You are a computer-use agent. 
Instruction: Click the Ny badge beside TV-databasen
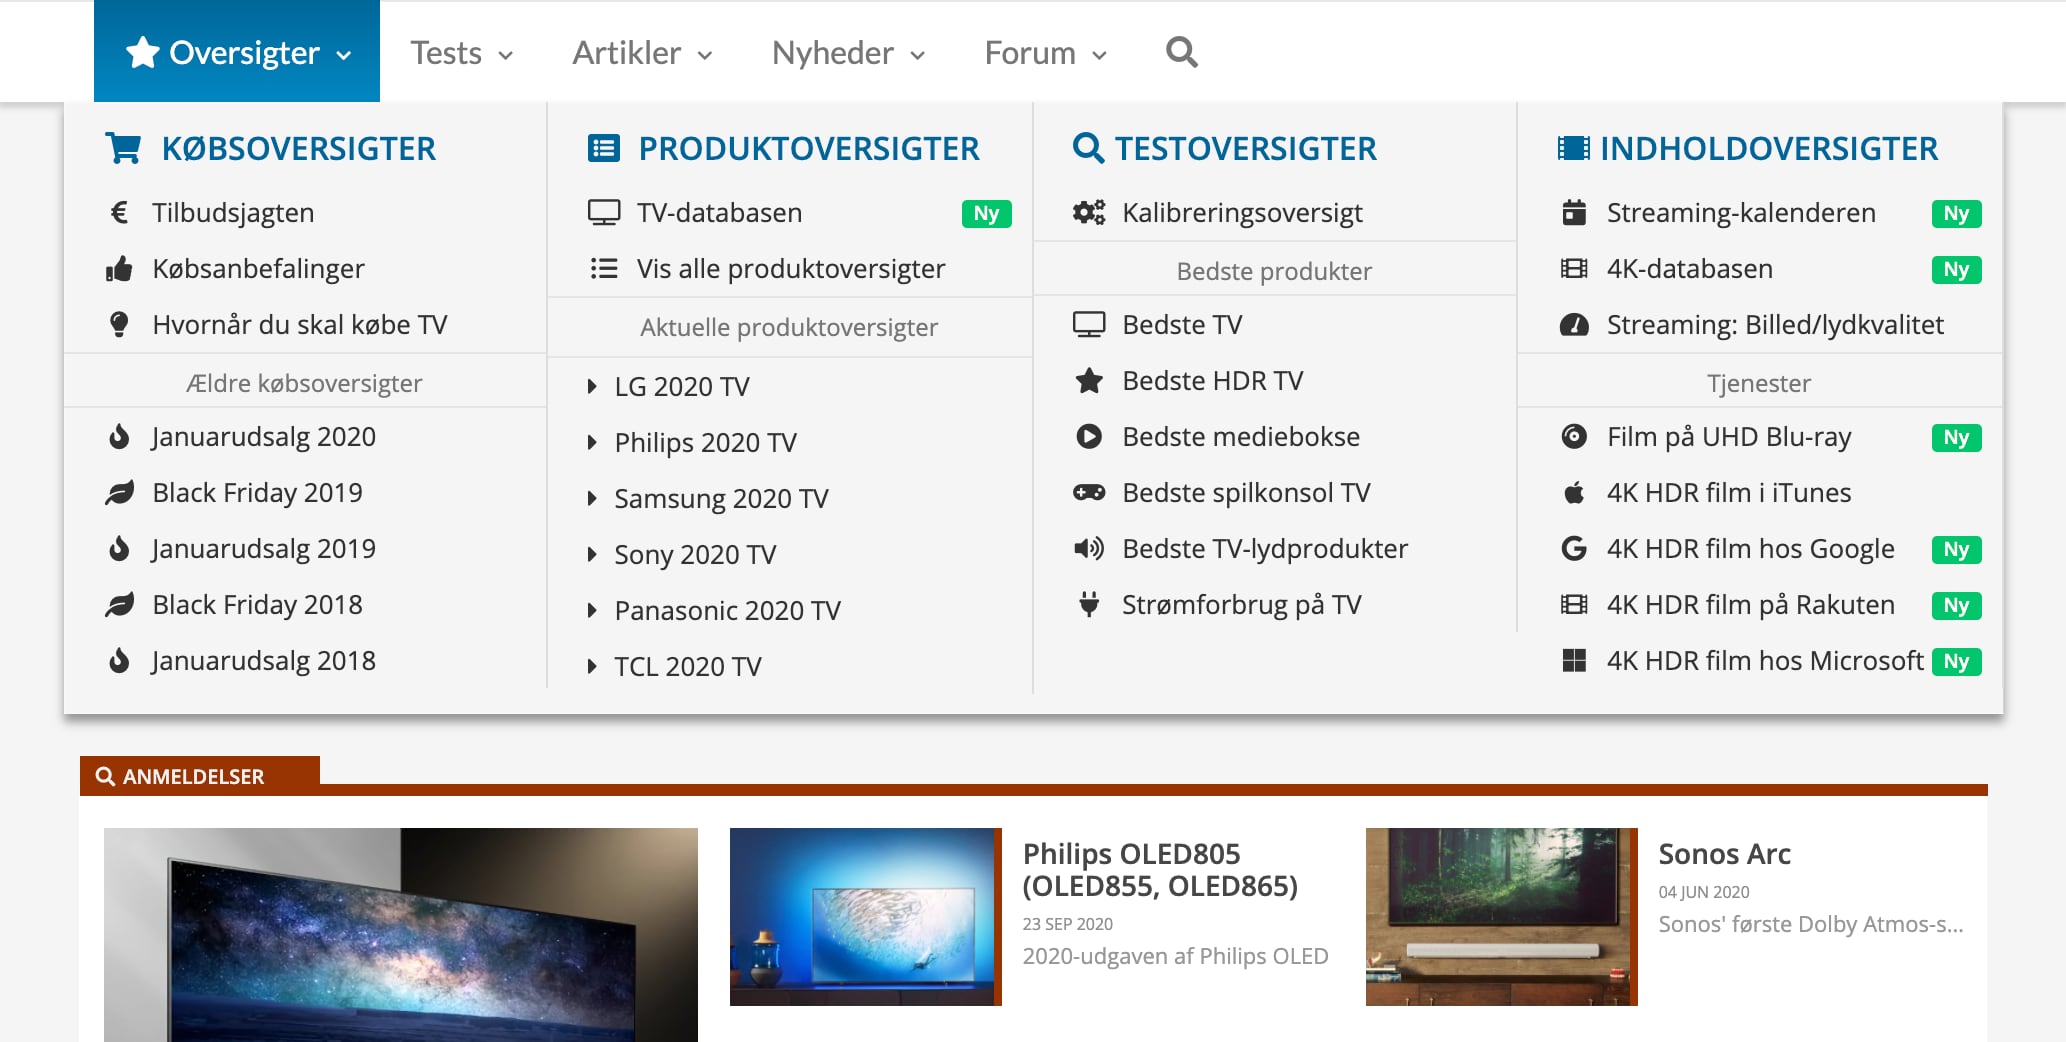click(986, 213)
